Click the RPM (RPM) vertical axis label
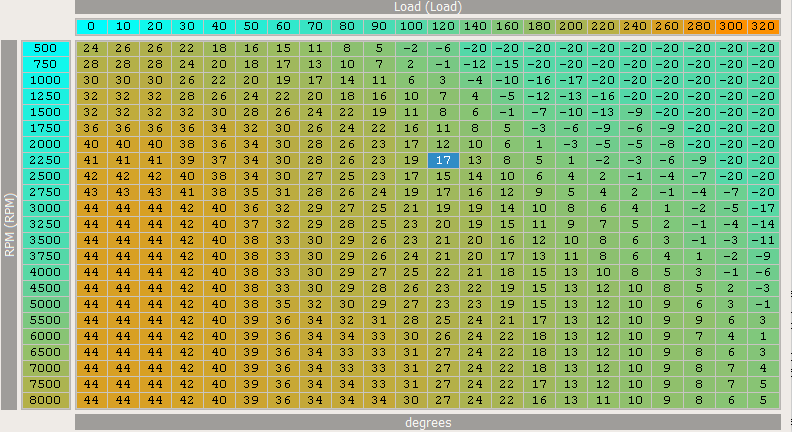 tap(9, 225)
